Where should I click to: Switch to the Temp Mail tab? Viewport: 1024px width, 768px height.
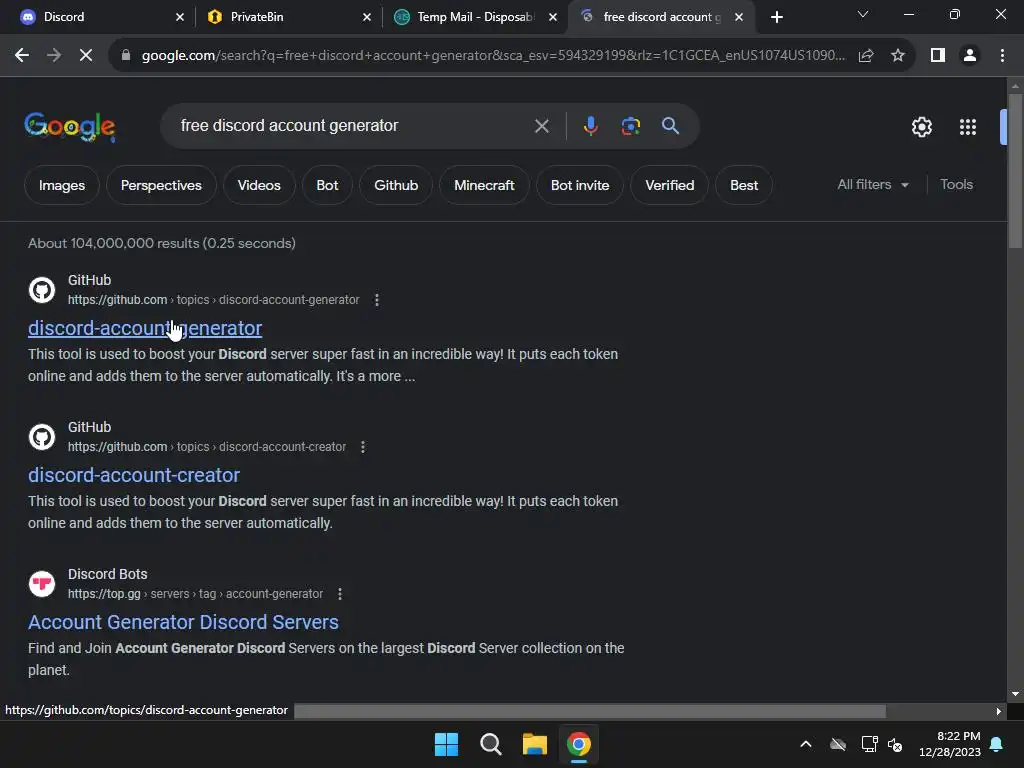[x=475, y=17]
